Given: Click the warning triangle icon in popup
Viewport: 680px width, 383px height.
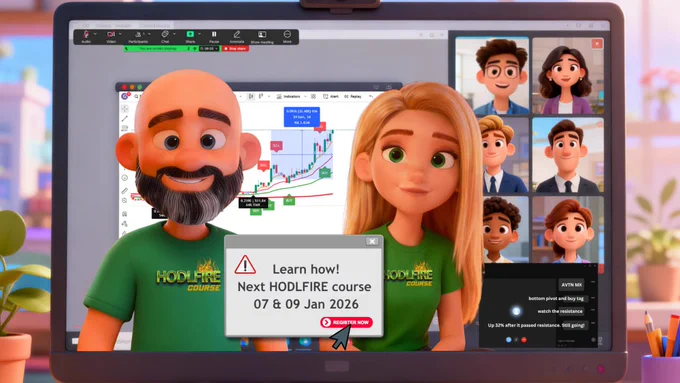Looking at the screenshot, I should coord(245,265).
